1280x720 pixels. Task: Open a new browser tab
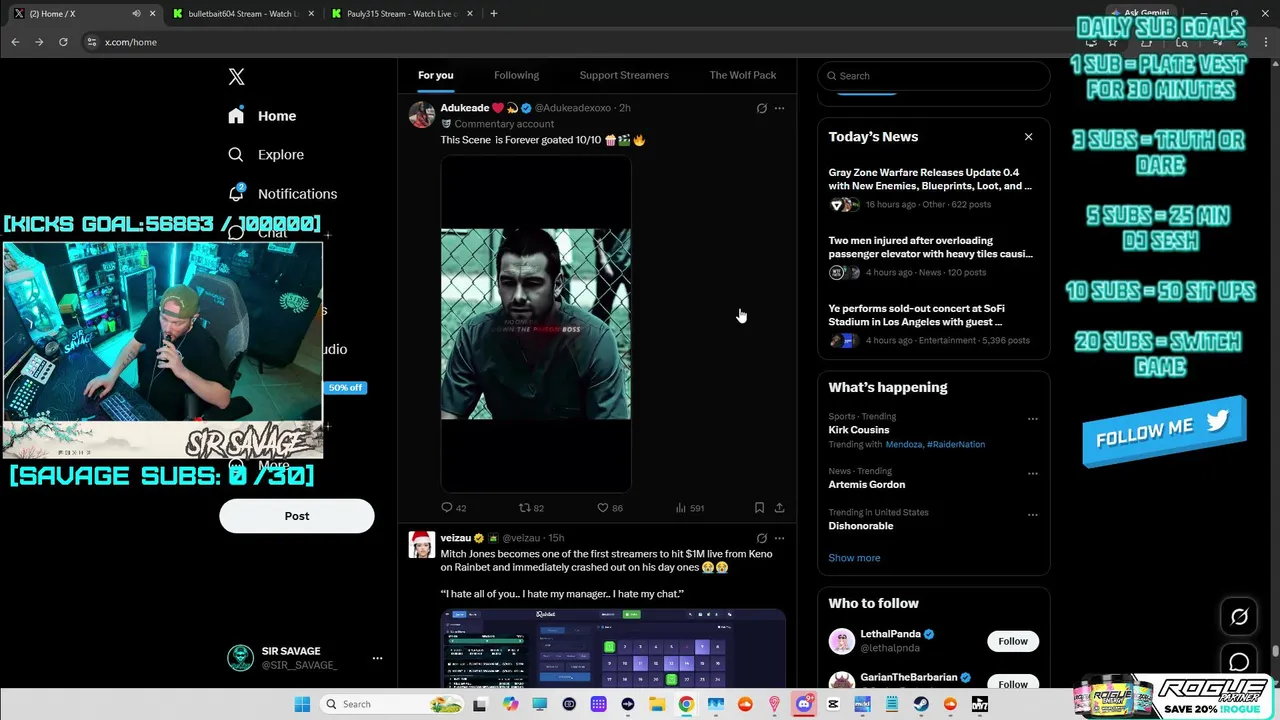coord(494,14)
